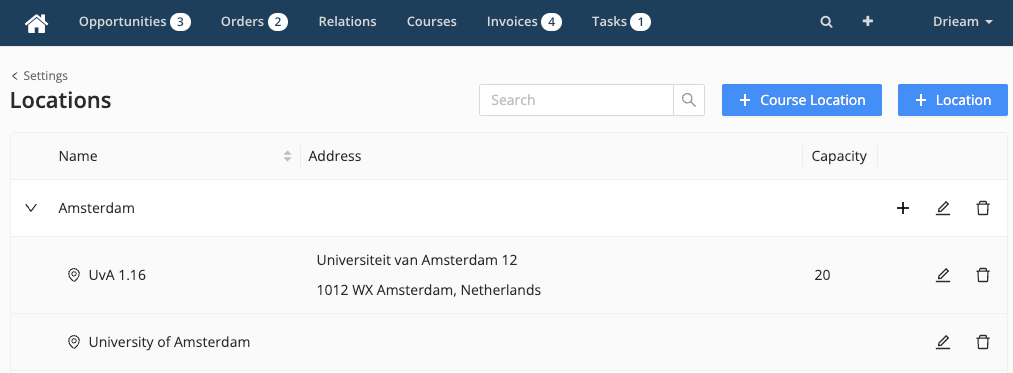Click the Name column header
The height and width of the screenshot is (373, 1013).
point(78,156)
